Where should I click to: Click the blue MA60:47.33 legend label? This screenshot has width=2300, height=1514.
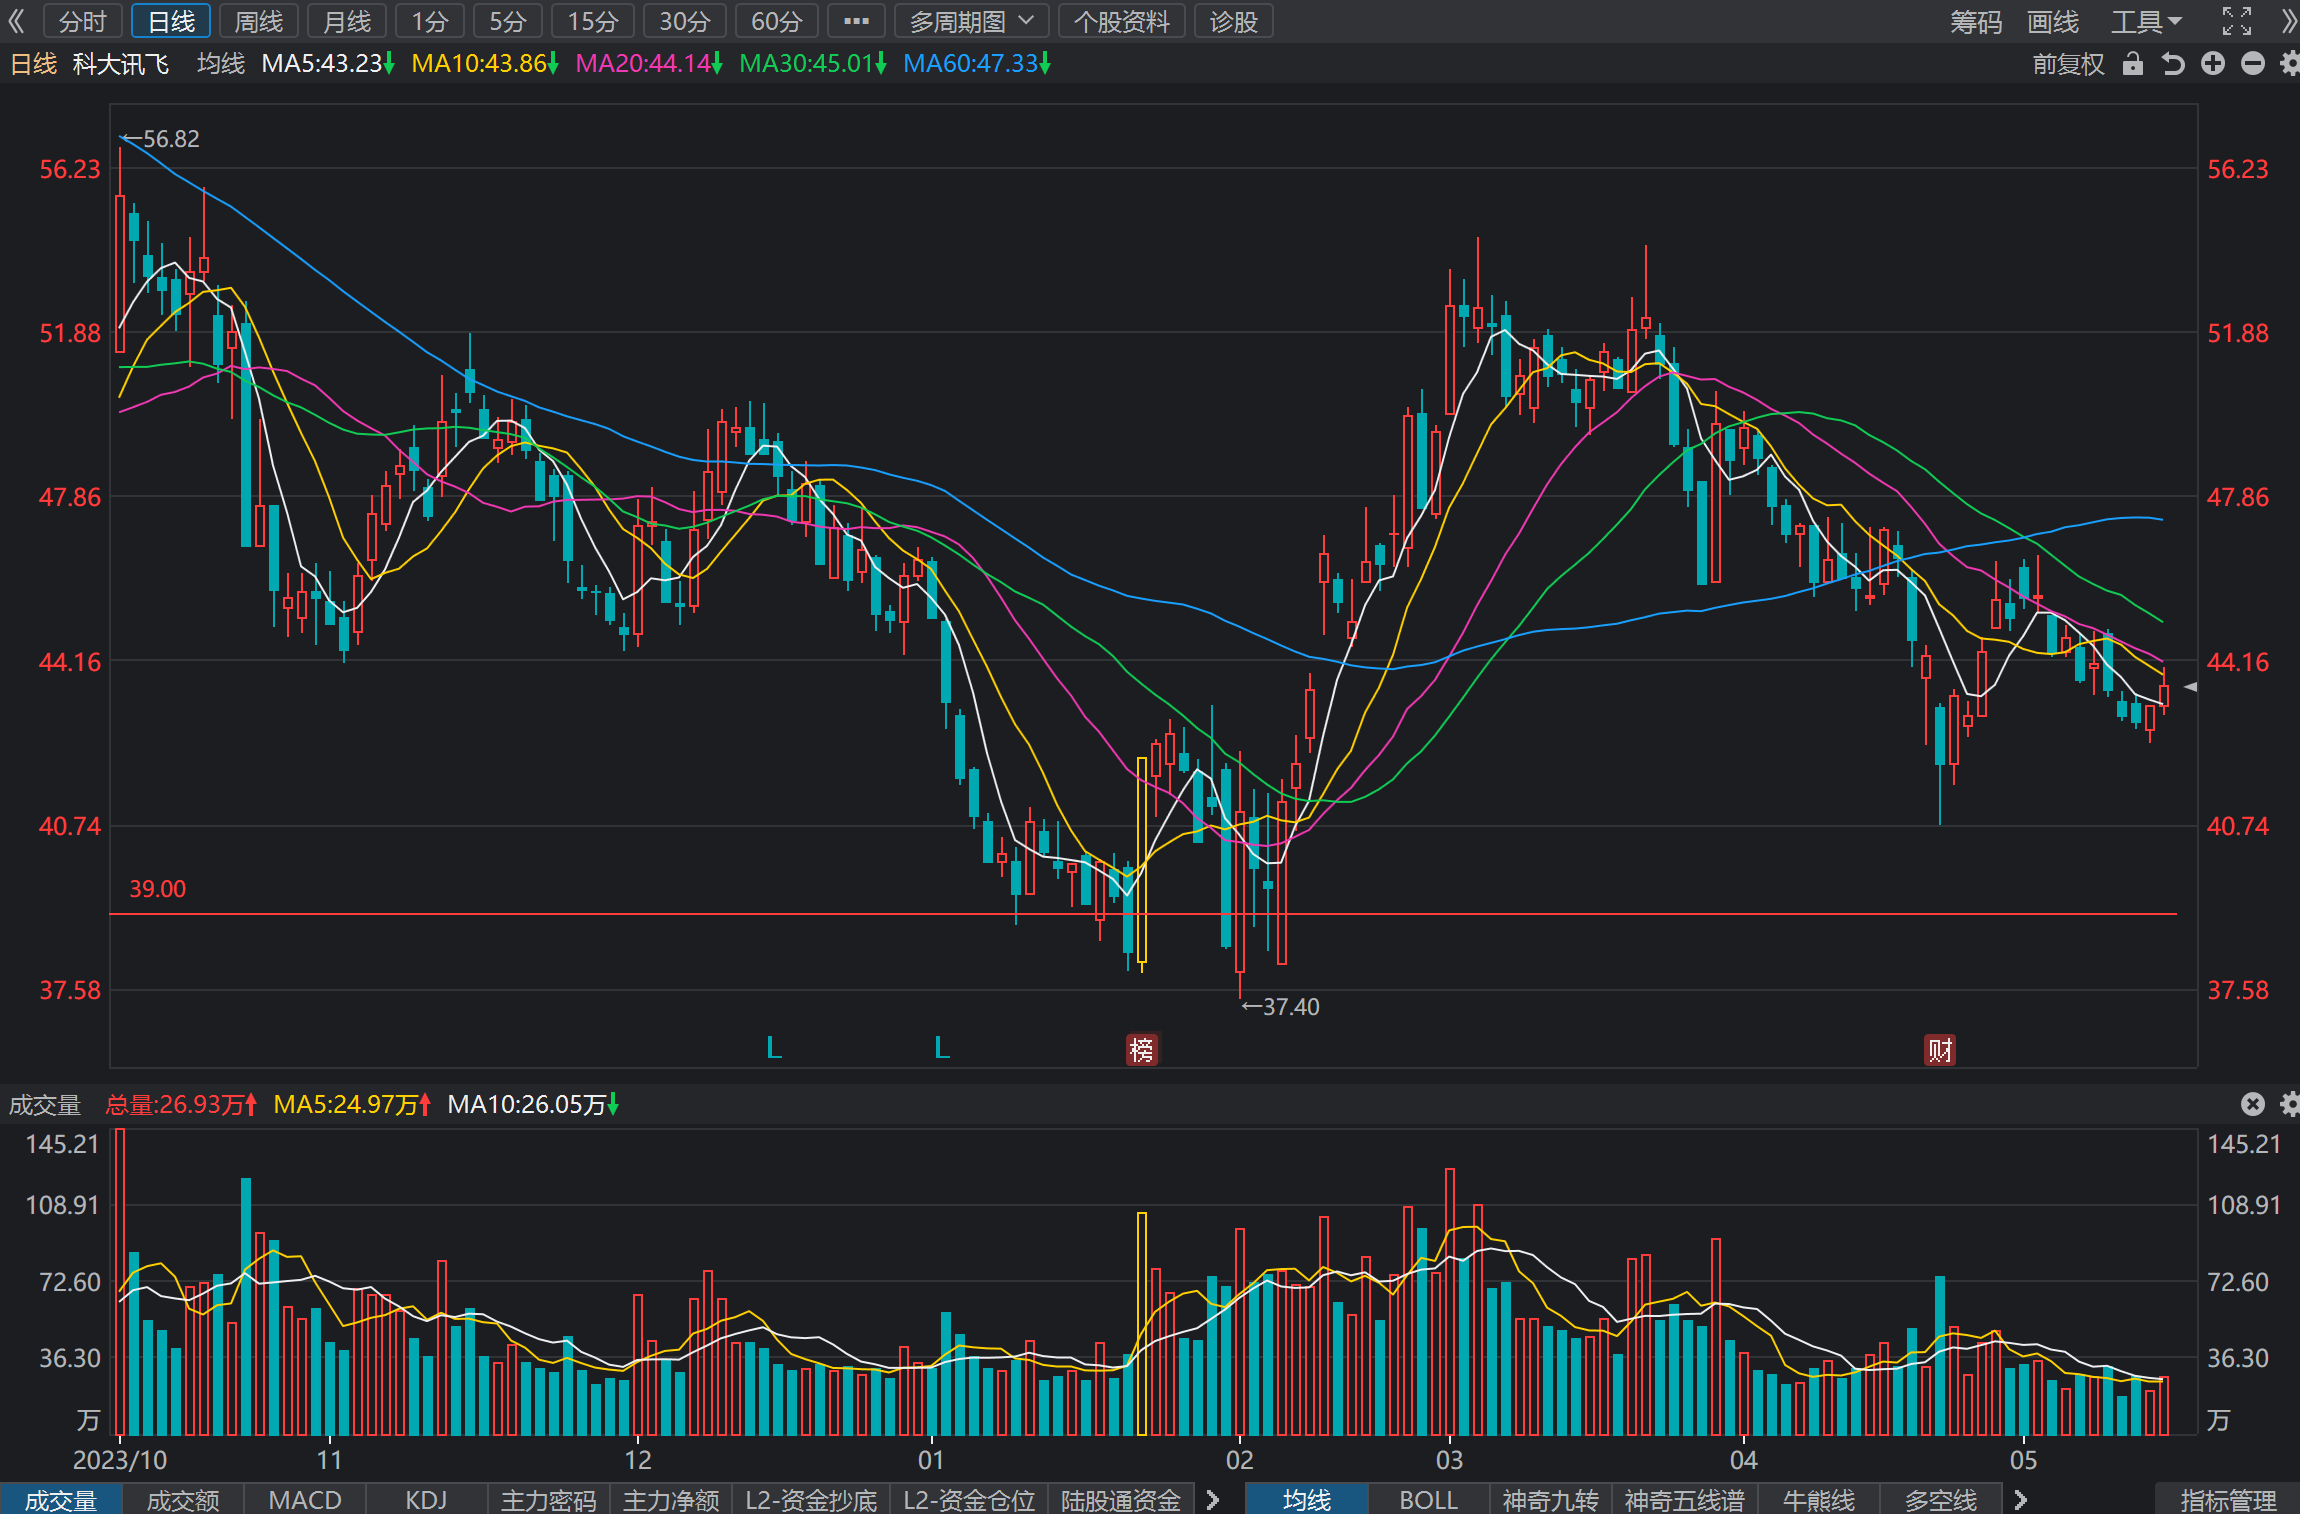[x=977, y=64]
